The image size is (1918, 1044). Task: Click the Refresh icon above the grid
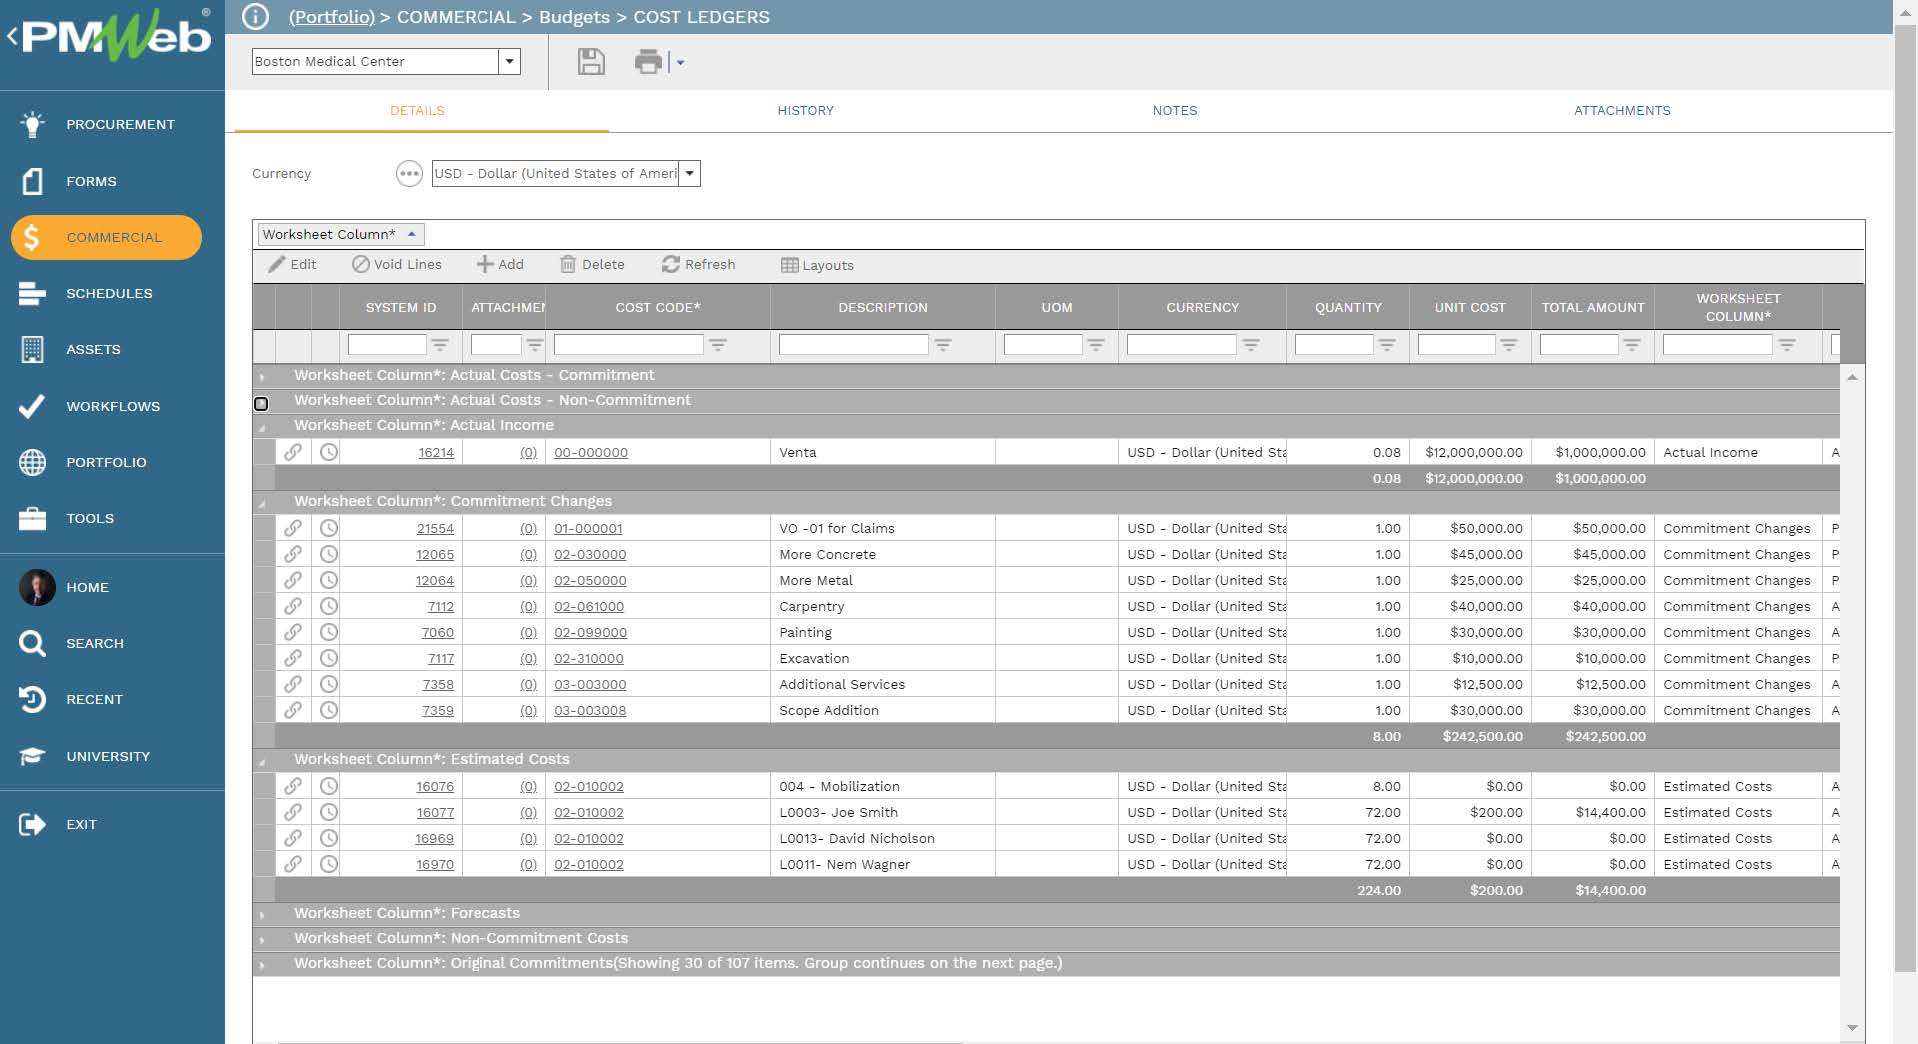click(671, 264)
